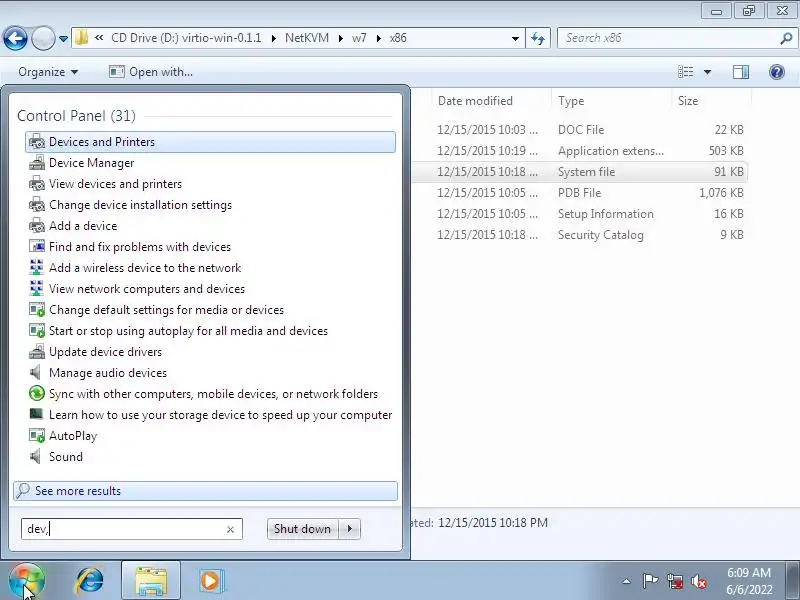Launch Windows Media Player from taskbar
Image resolution: width=800 pixels, height=600 pixels.
tap(210, 581)
